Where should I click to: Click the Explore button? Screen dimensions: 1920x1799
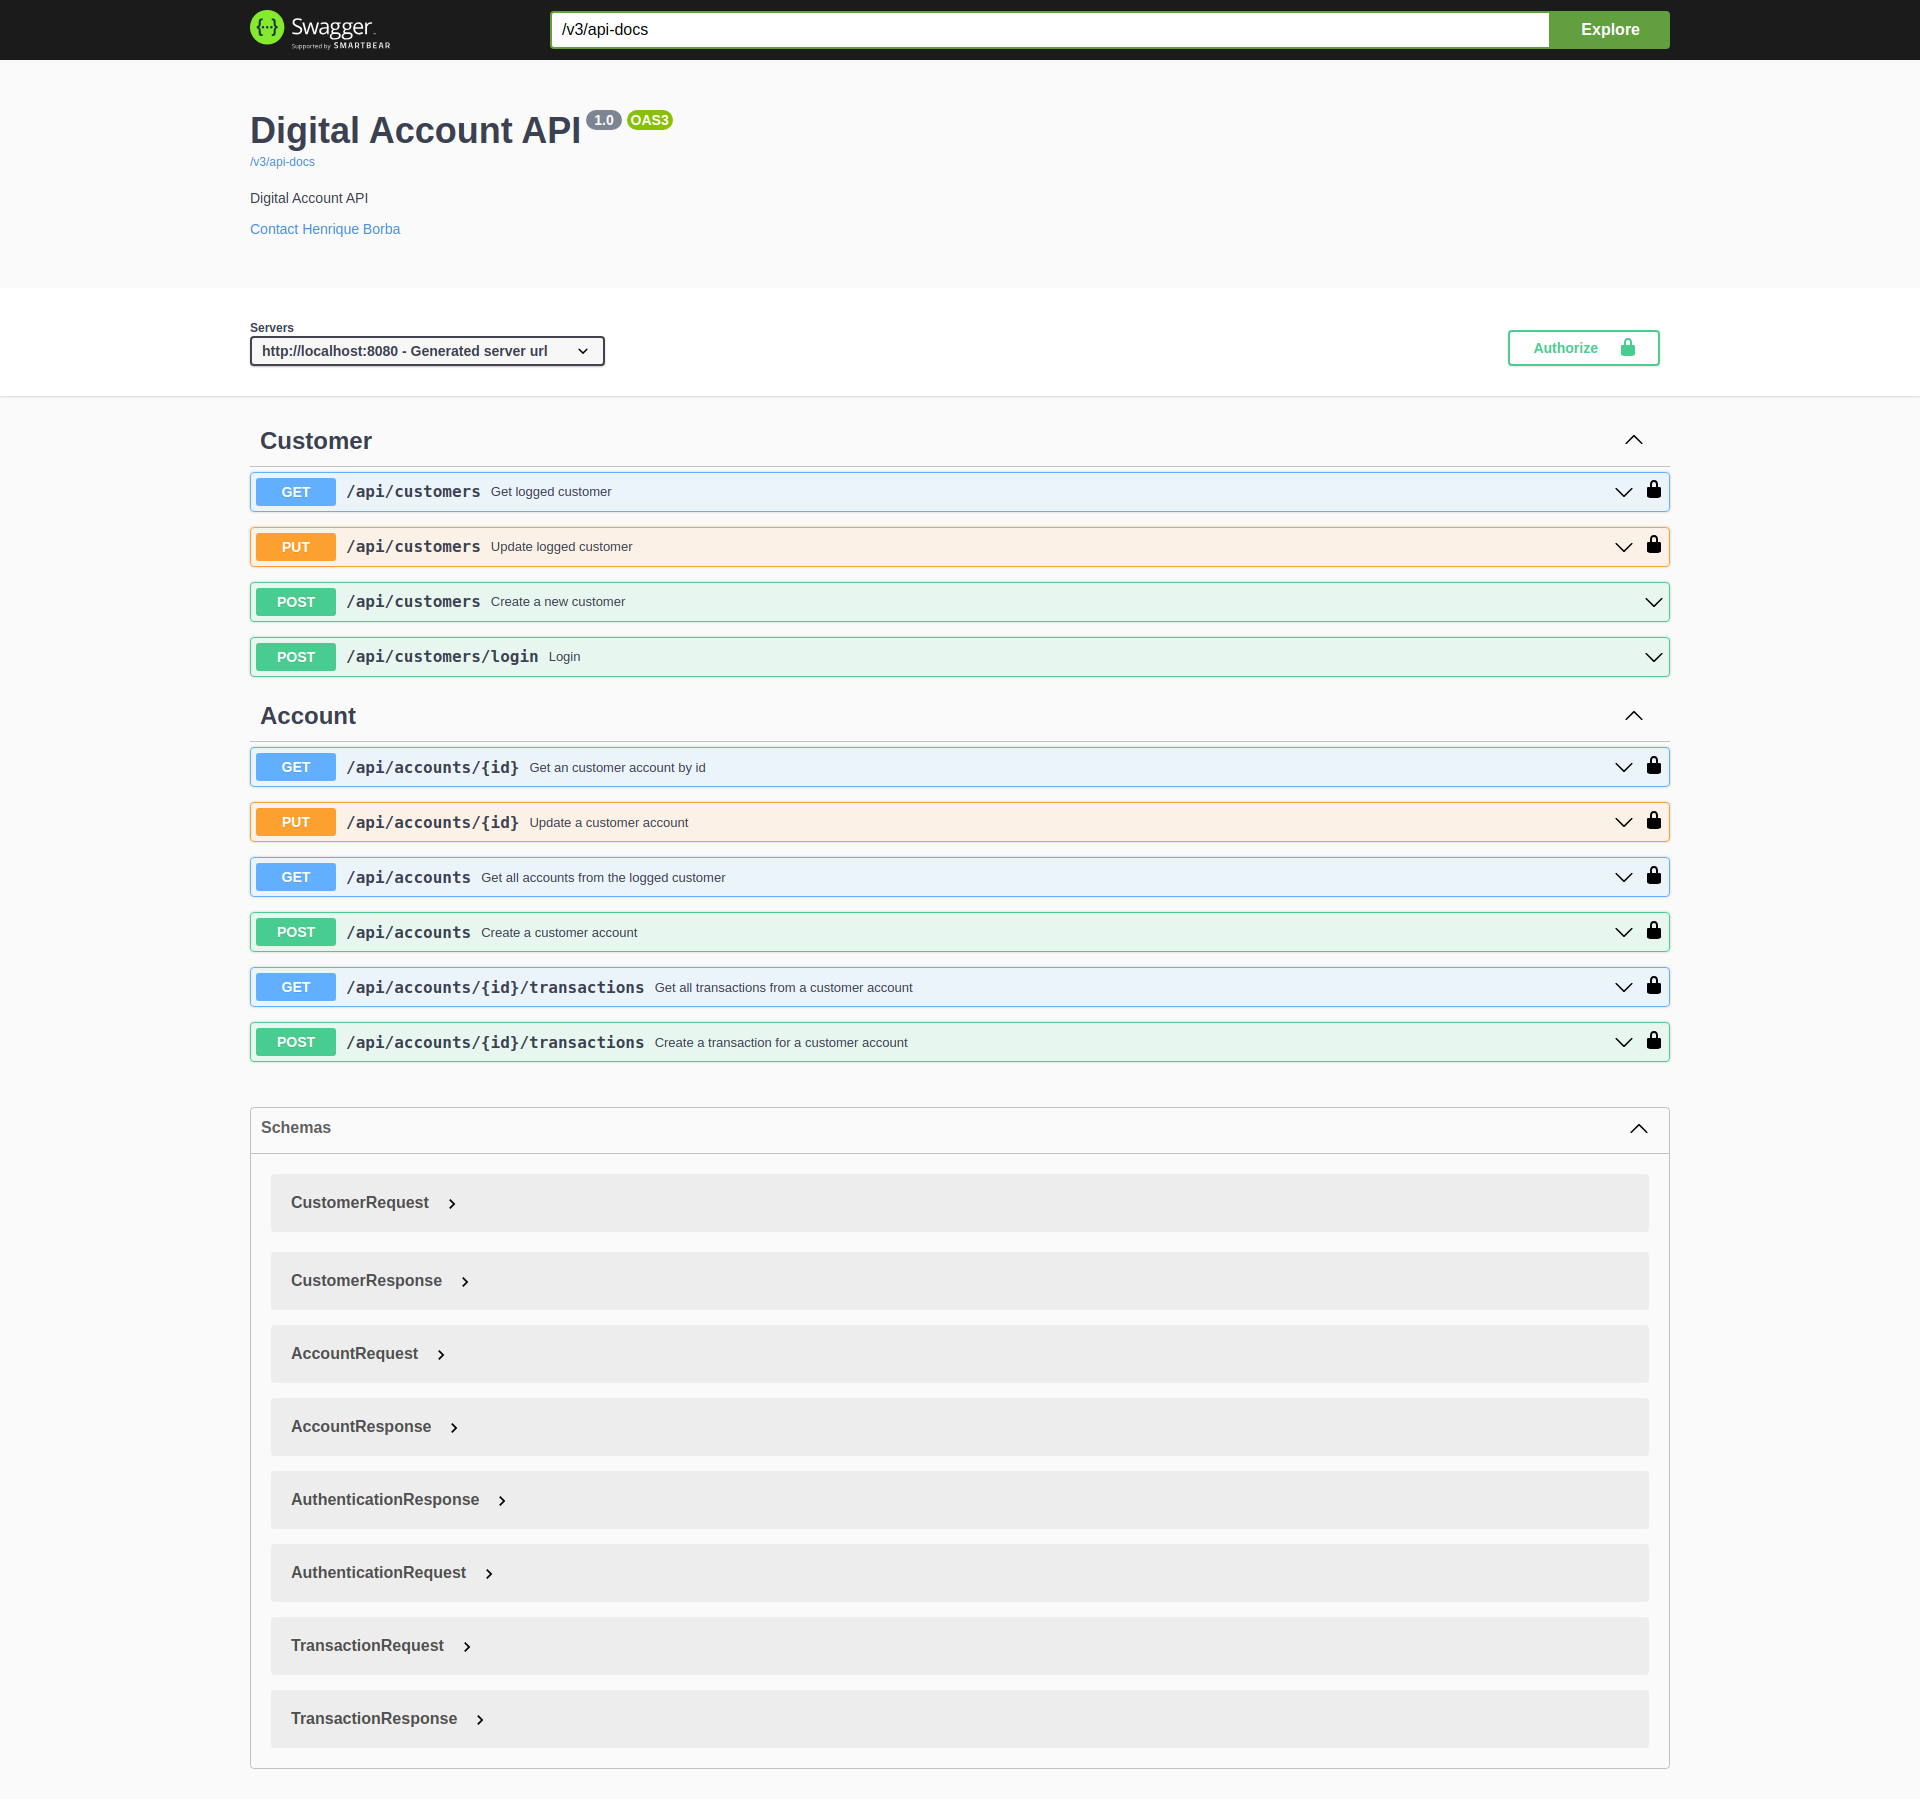click(x=1609, y=30)
